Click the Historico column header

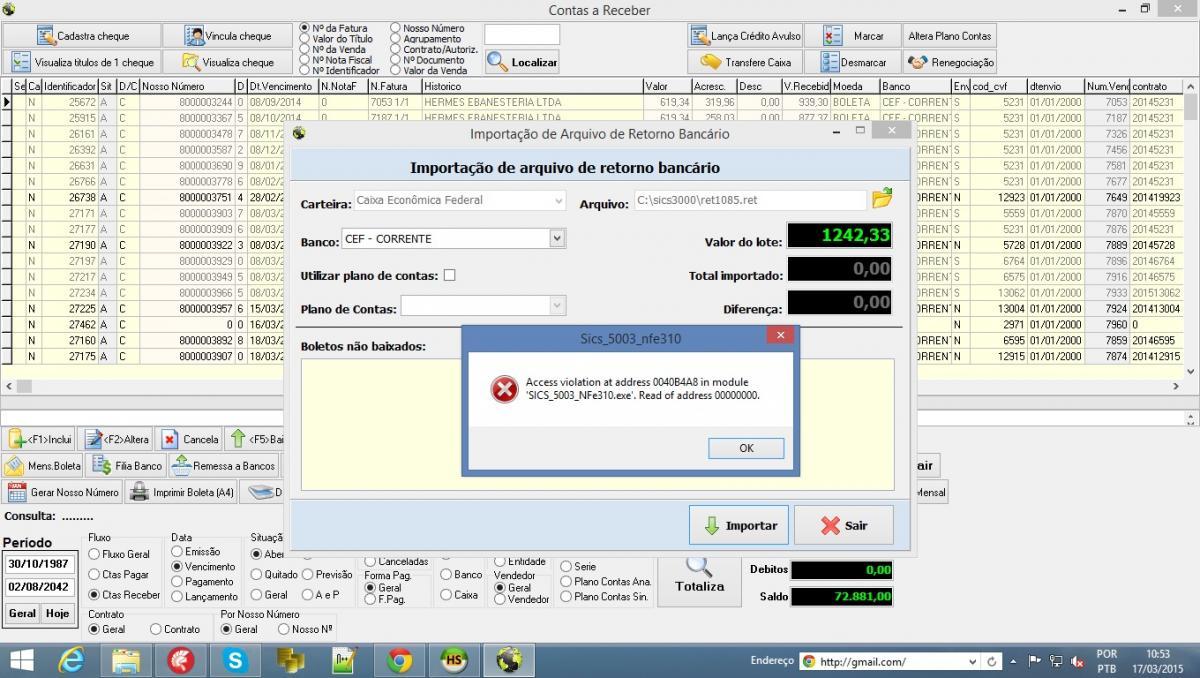(531, 86)
